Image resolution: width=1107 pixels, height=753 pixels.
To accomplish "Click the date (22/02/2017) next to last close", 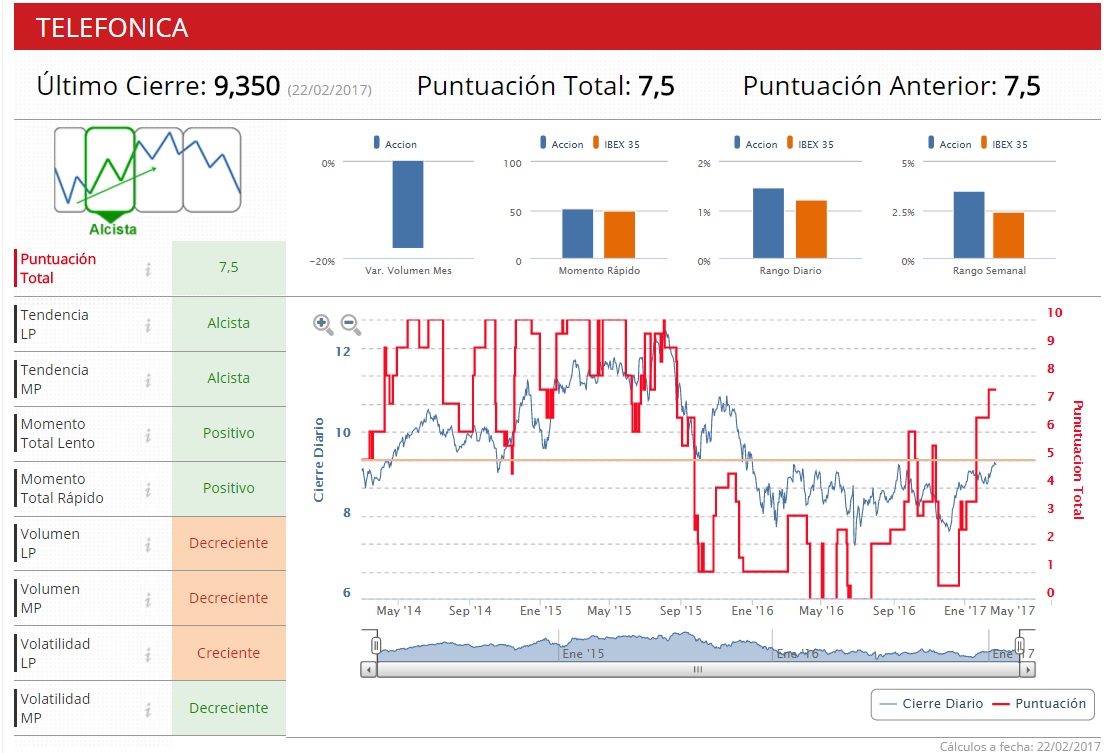I will tap(329, 90).
